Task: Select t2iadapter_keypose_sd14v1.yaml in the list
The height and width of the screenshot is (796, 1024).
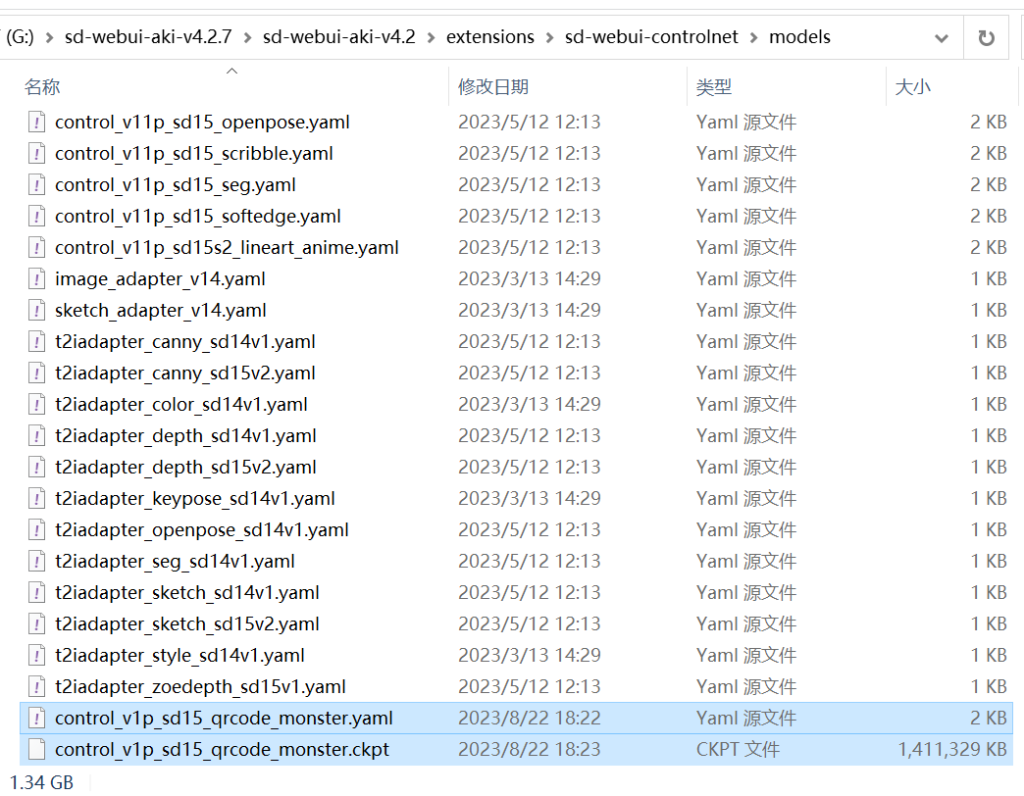Action: tap(195, 498)
